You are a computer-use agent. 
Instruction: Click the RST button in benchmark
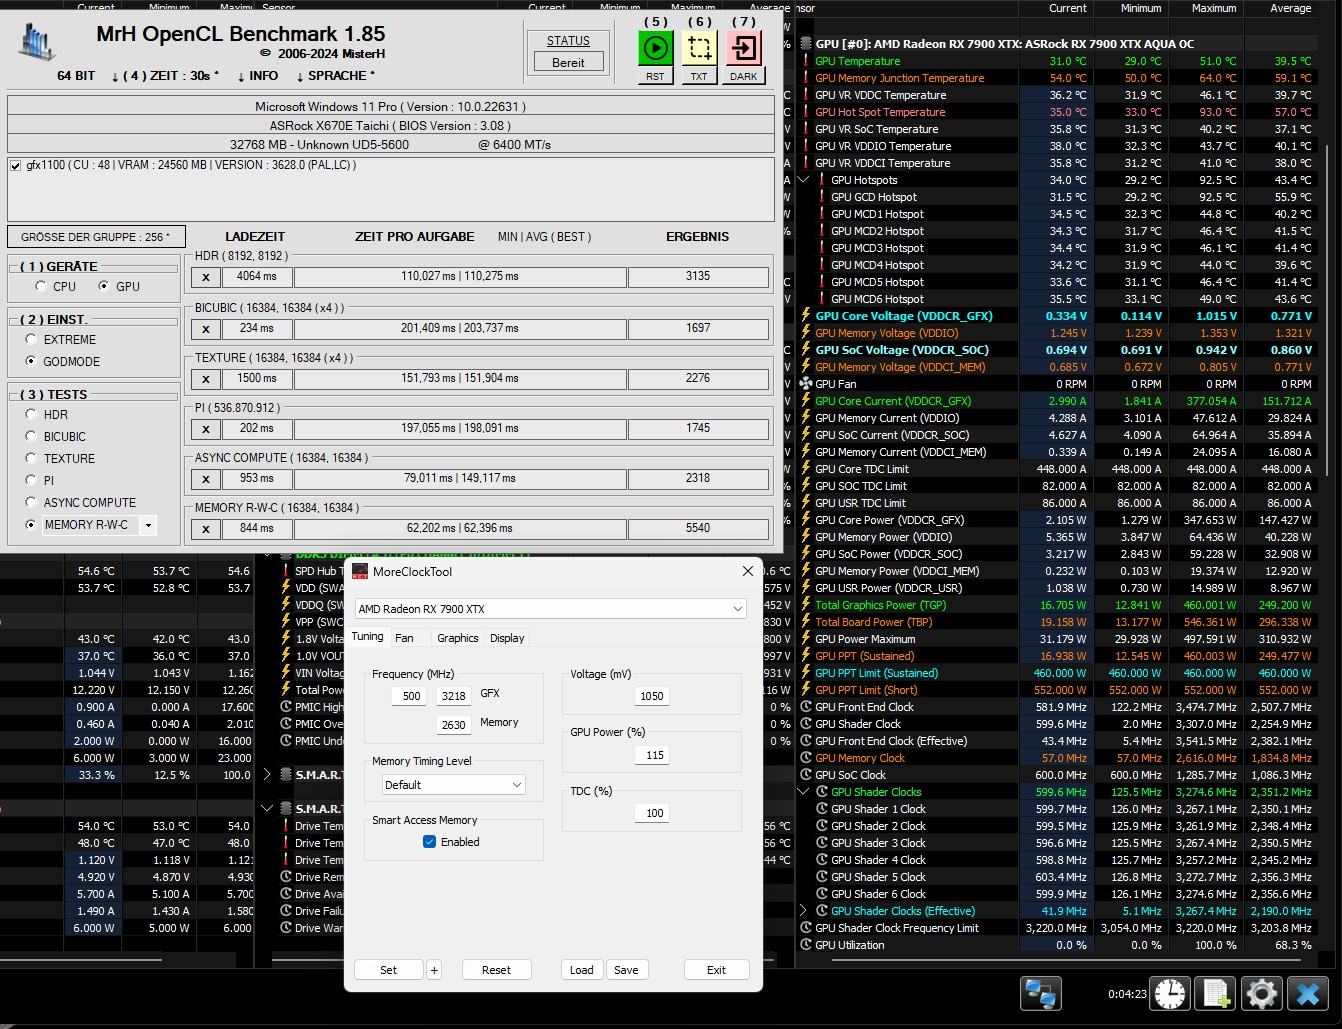(655, 76)
